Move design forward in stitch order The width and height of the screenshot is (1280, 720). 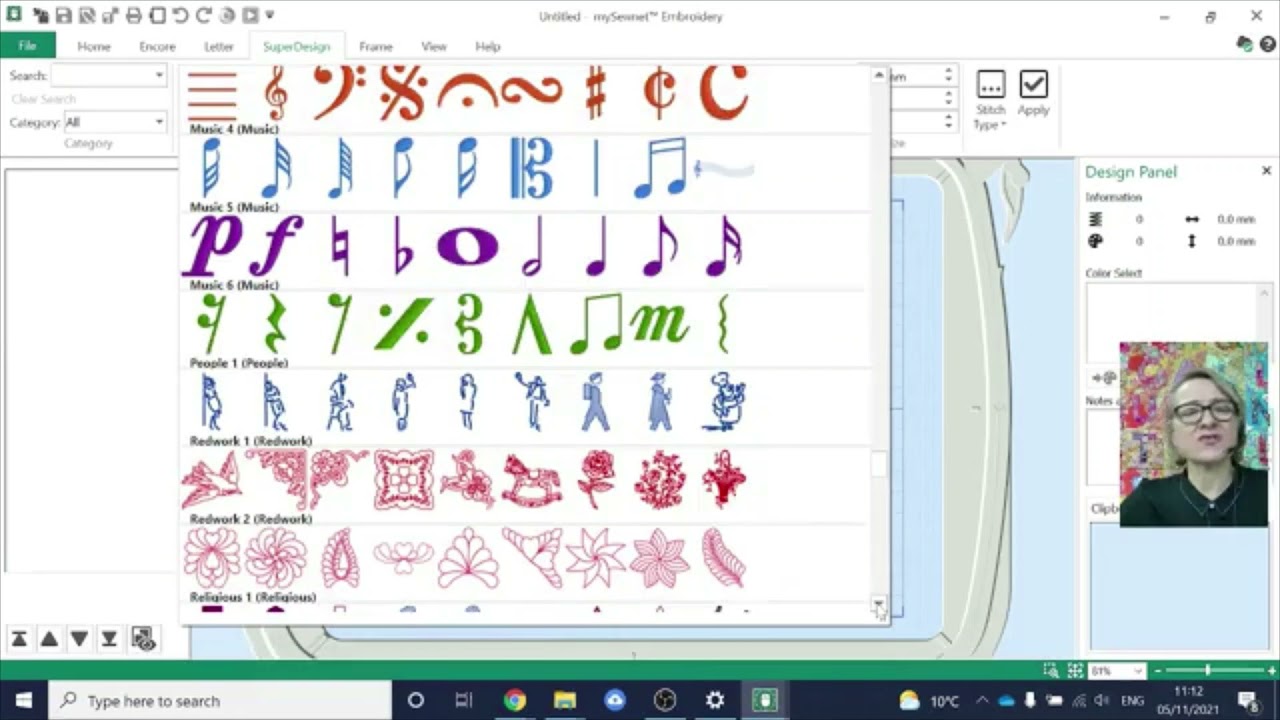coord(79,639)
